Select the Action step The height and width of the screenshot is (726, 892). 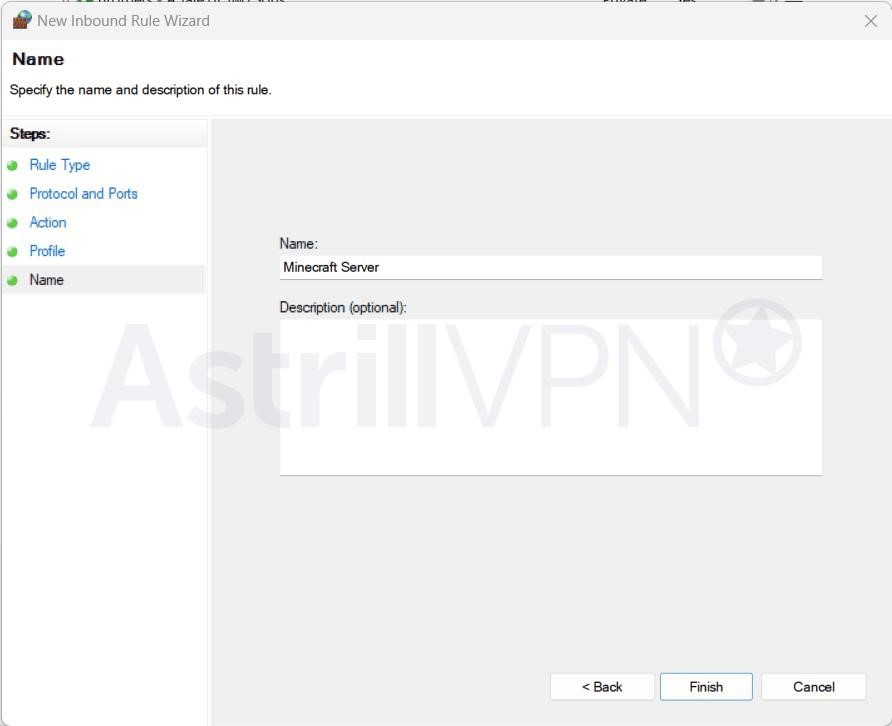[47, 222]
